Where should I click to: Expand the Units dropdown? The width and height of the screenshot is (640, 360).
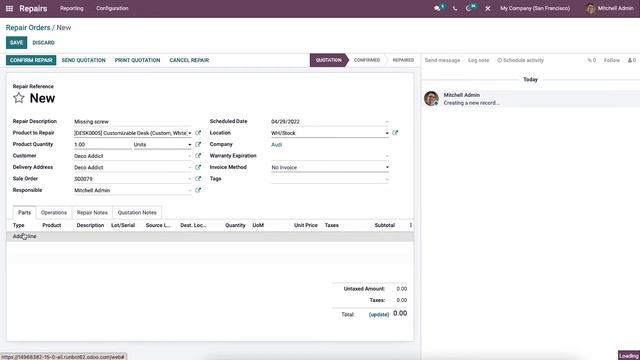point(190,145)
